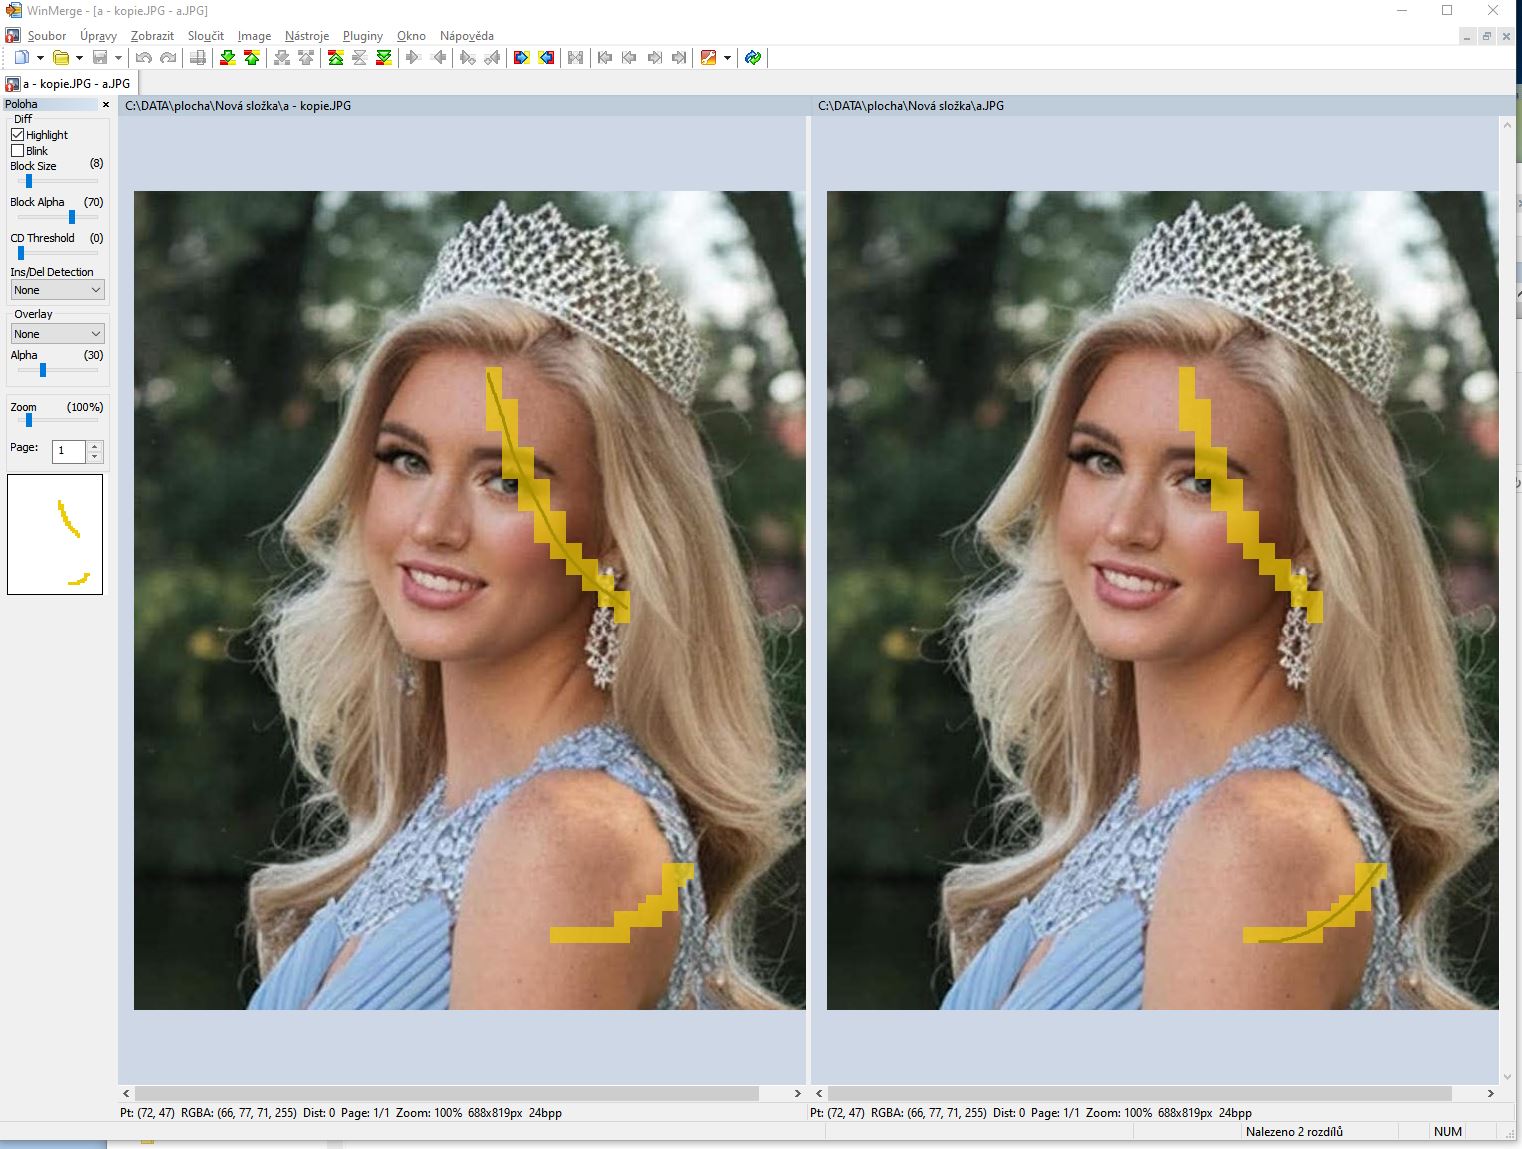This screenshot has height=1149, width=1522.
Task: Select the a - kopie.JPG - a.JPG tab
Action: [68, 84]
